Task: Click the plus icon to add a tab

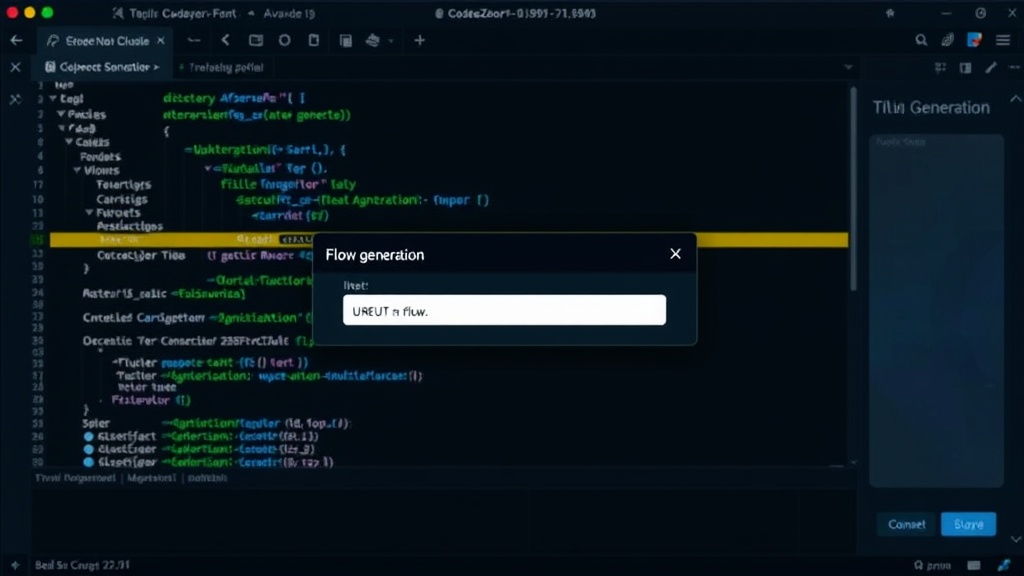Action: pos(419,40)
